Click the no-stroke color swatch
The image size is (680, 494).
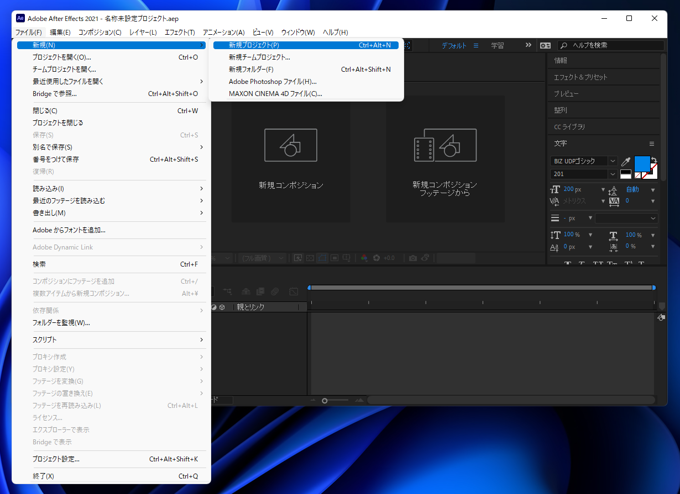(x=638, y=175)
